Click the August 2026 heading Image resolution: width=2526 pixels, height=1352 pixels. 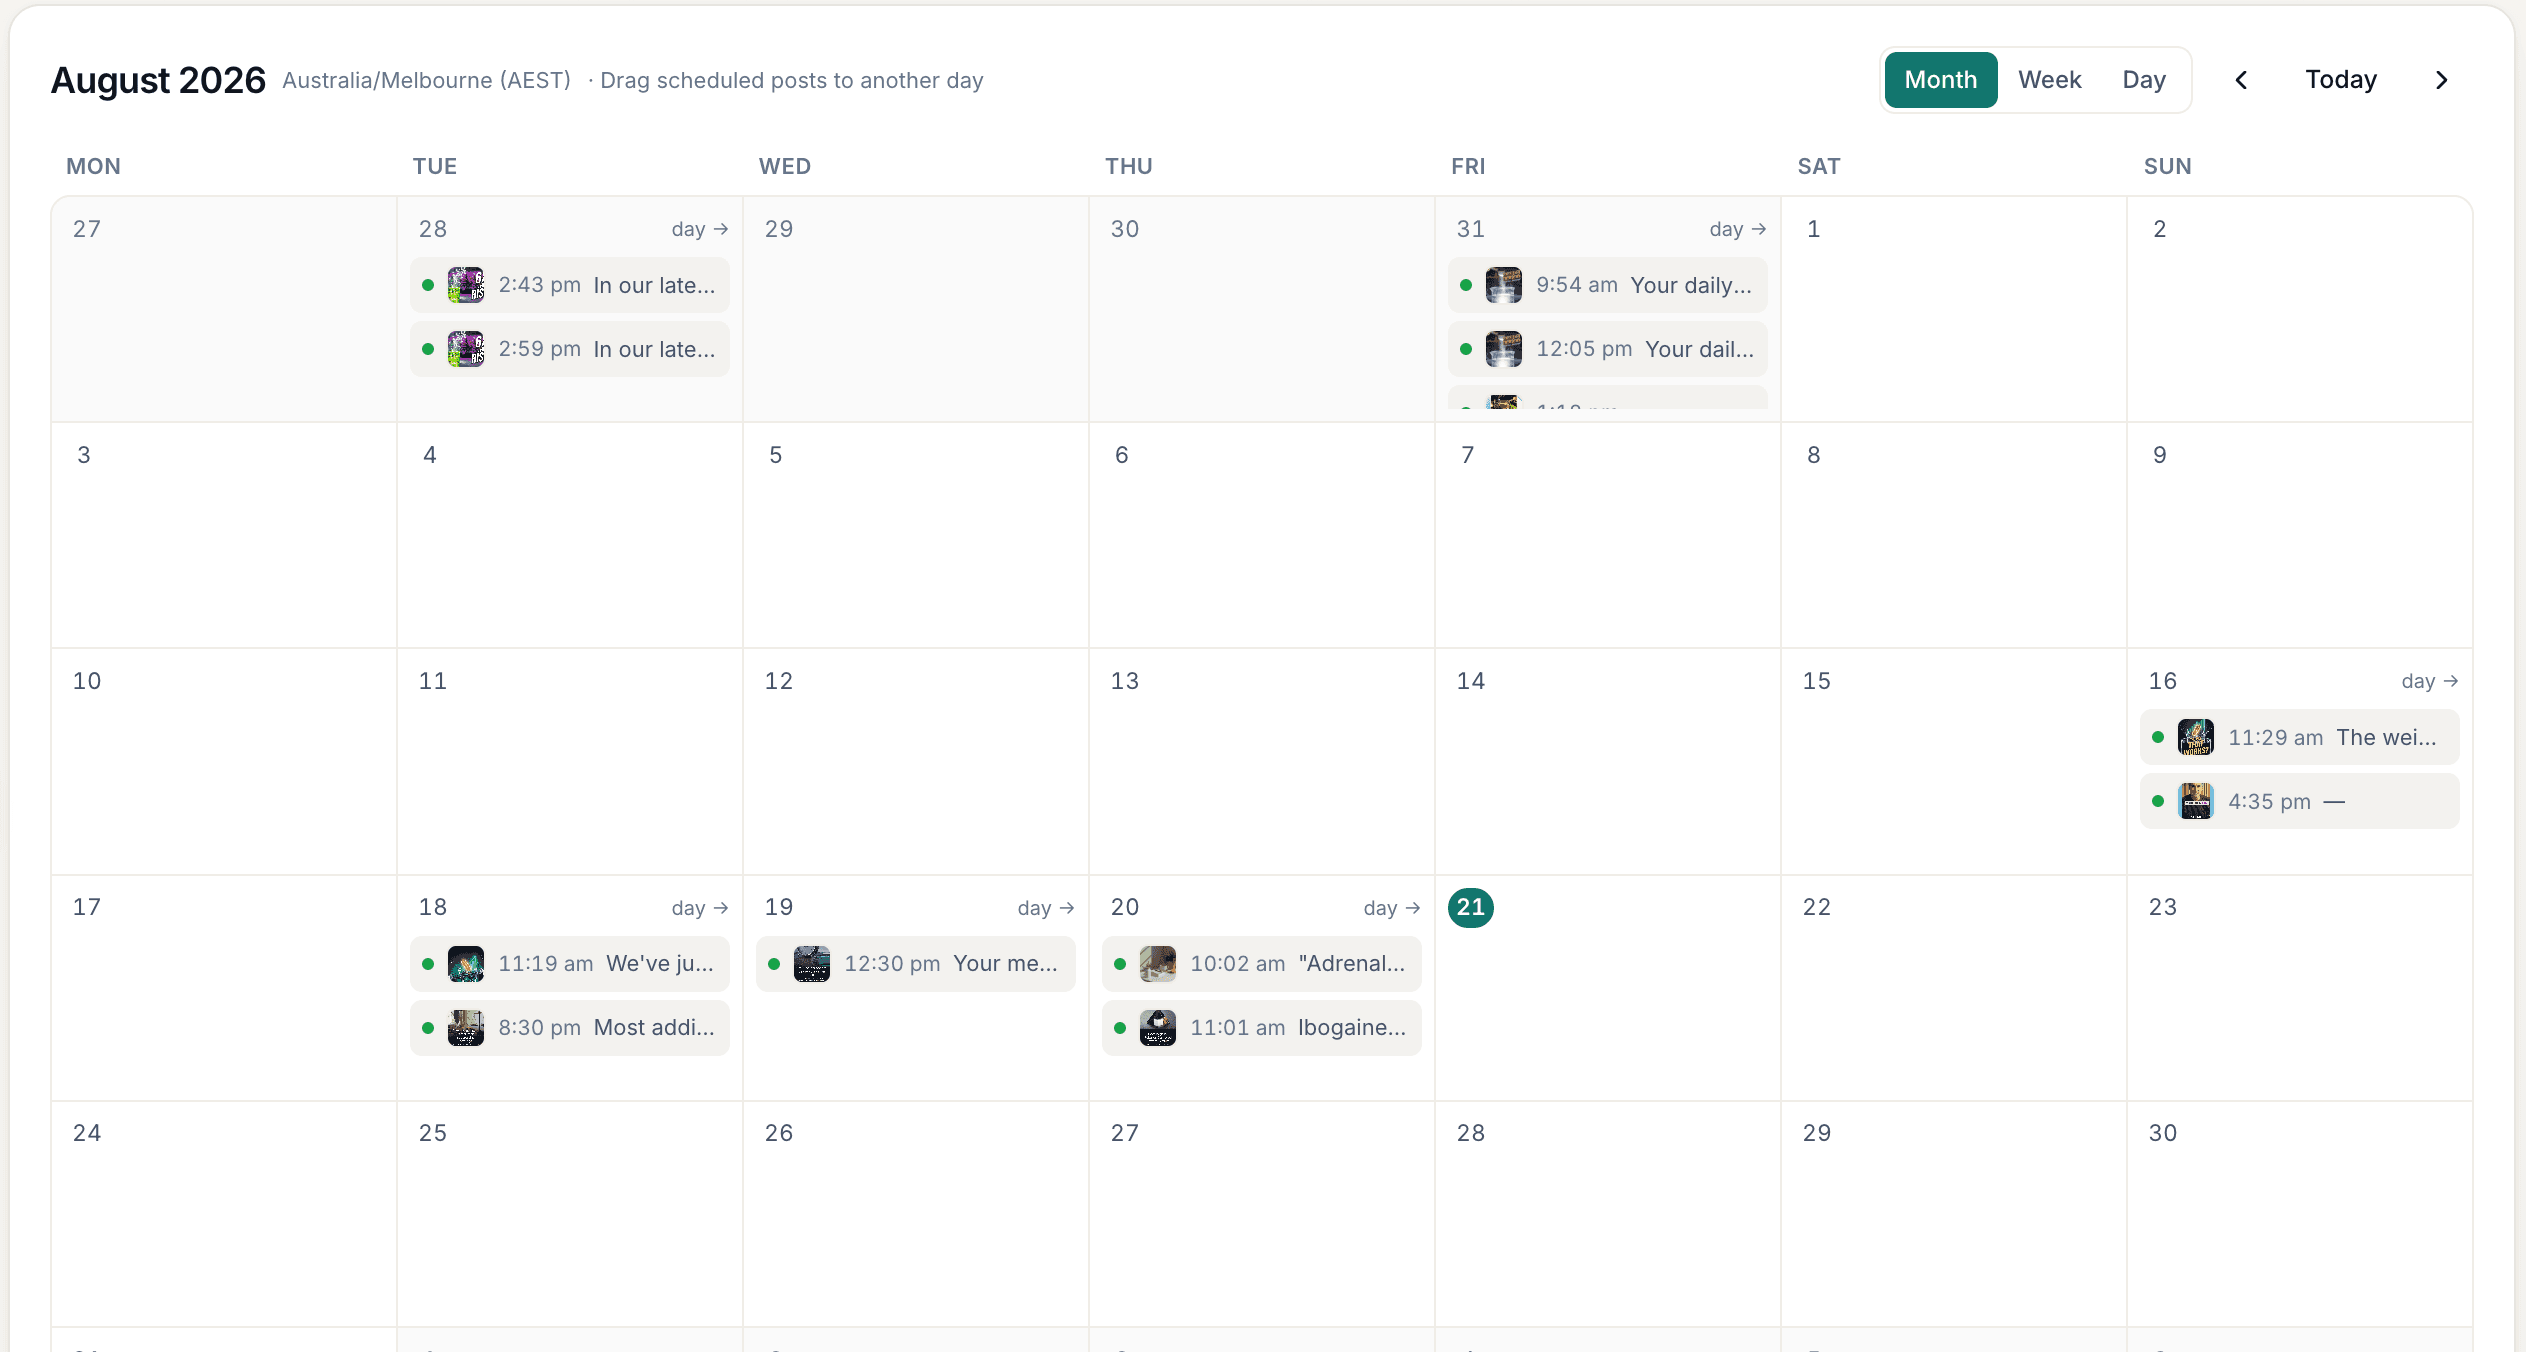[x=158, y=80]
